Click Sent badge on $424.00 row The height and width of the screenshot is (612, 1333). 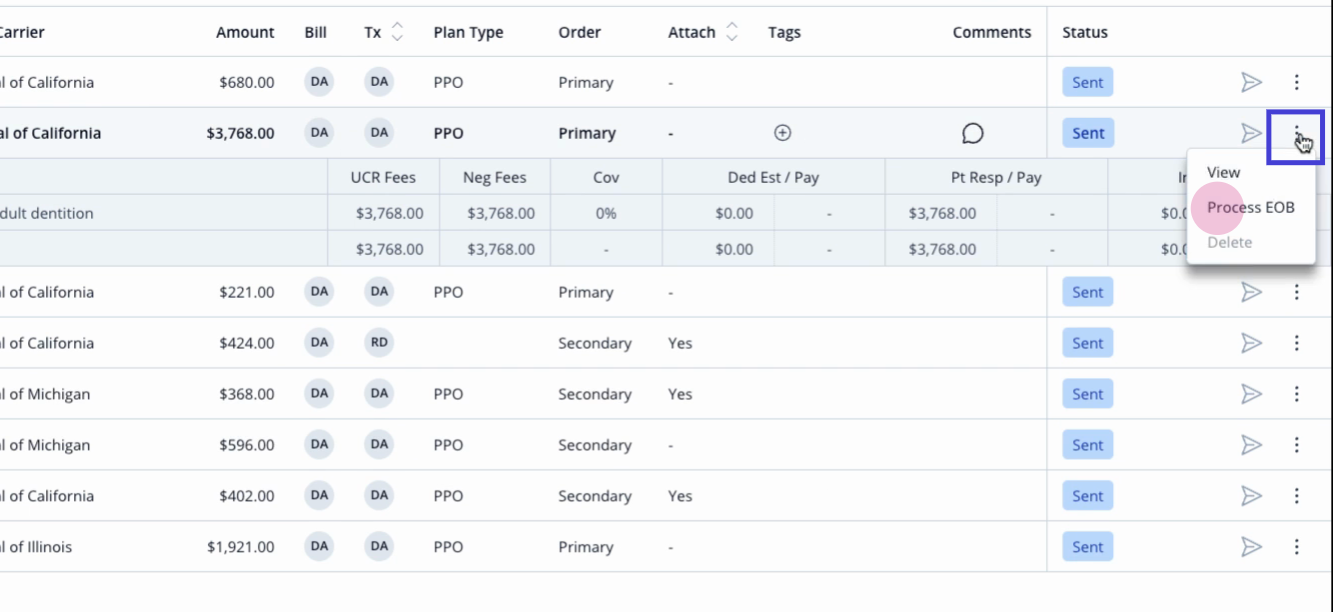click(1088, 343)
